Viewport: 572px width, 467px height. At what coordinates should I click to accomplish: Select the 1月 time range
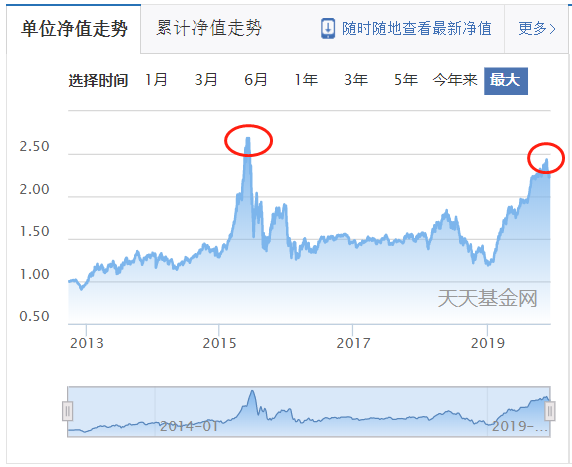156,80
